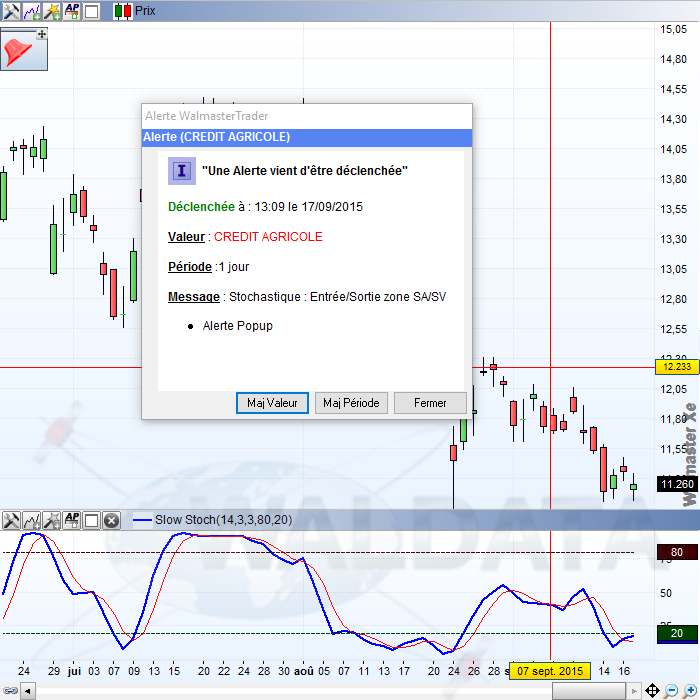Maximize the Slow Stoch panel
700x700 pixels.
[92, 521]
